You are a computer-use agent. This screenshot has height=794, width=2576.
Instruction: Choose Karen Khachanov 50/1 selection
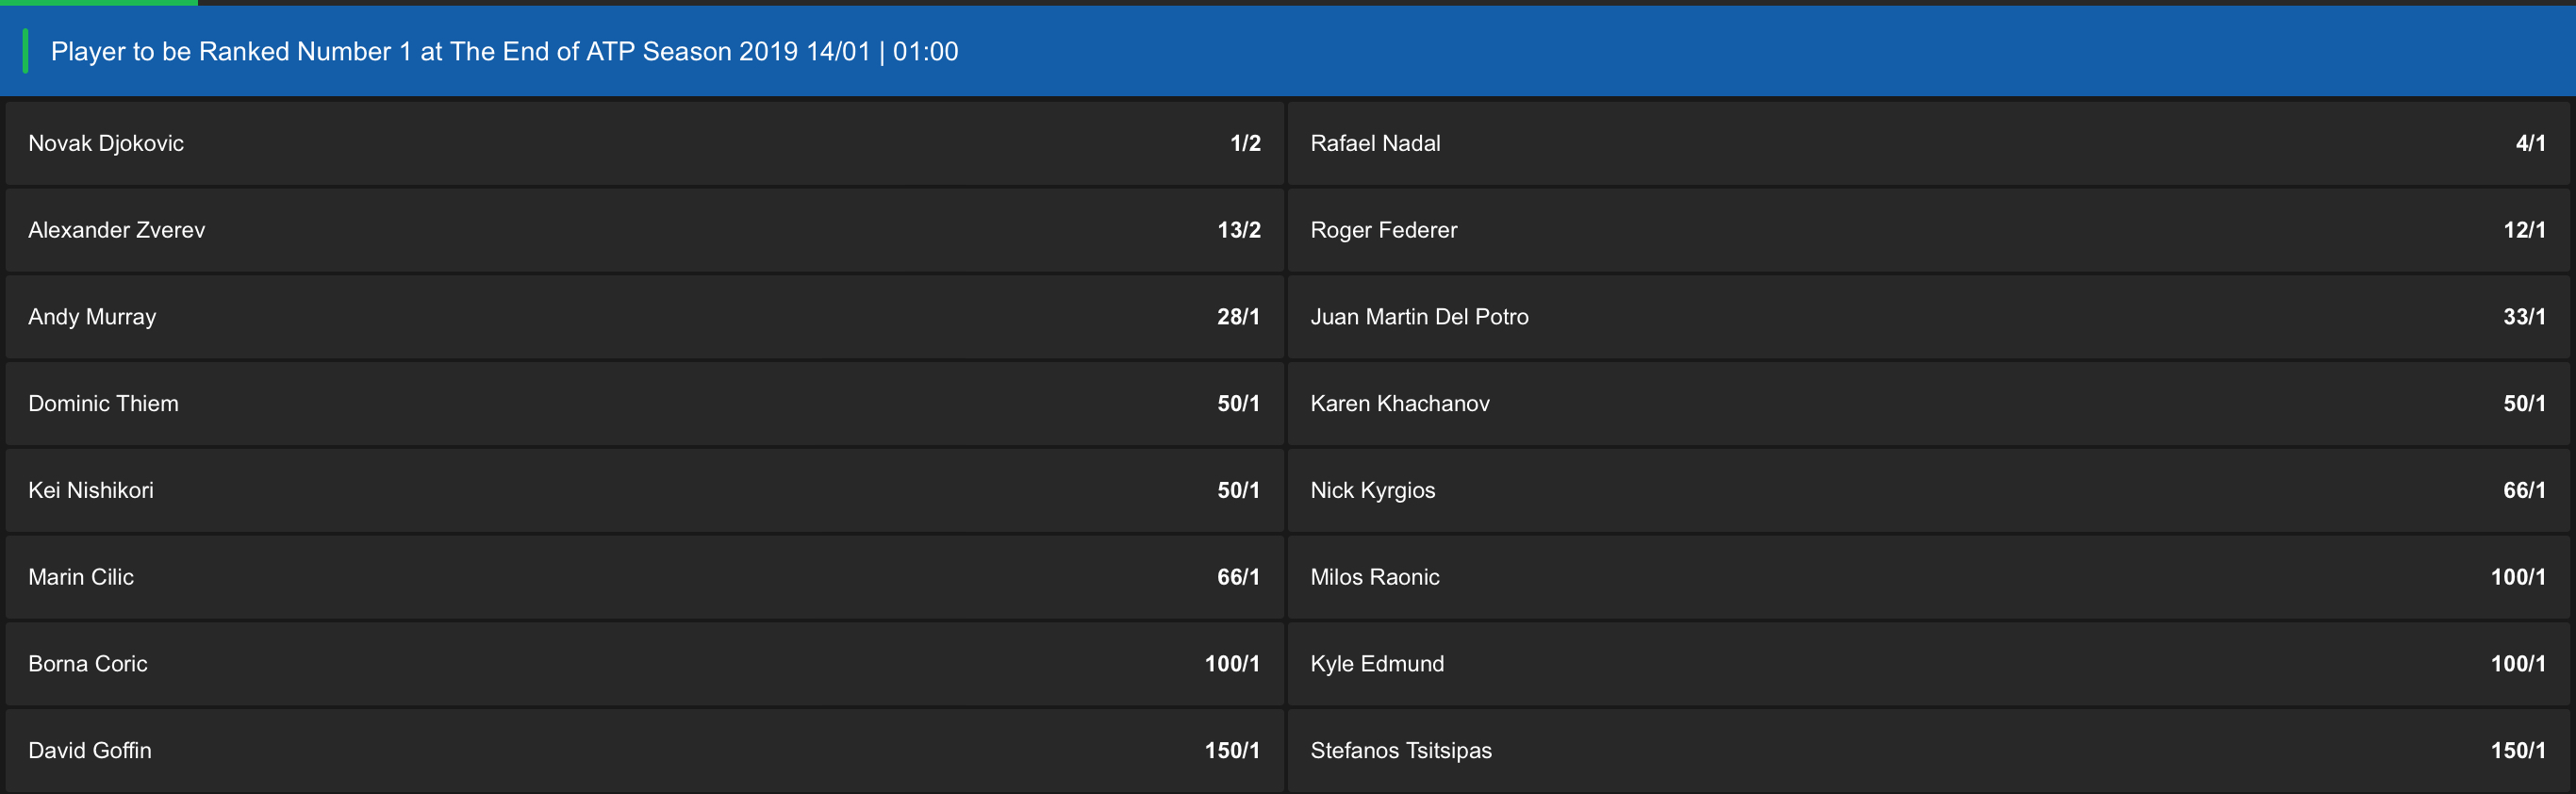click(1928, 404)
